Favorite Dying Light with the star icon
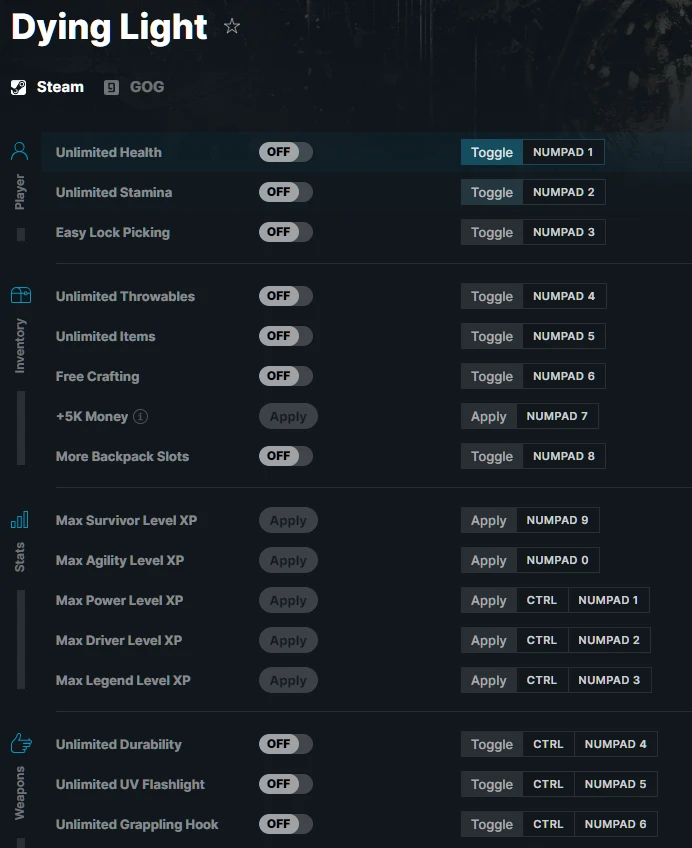 point(232,25)
